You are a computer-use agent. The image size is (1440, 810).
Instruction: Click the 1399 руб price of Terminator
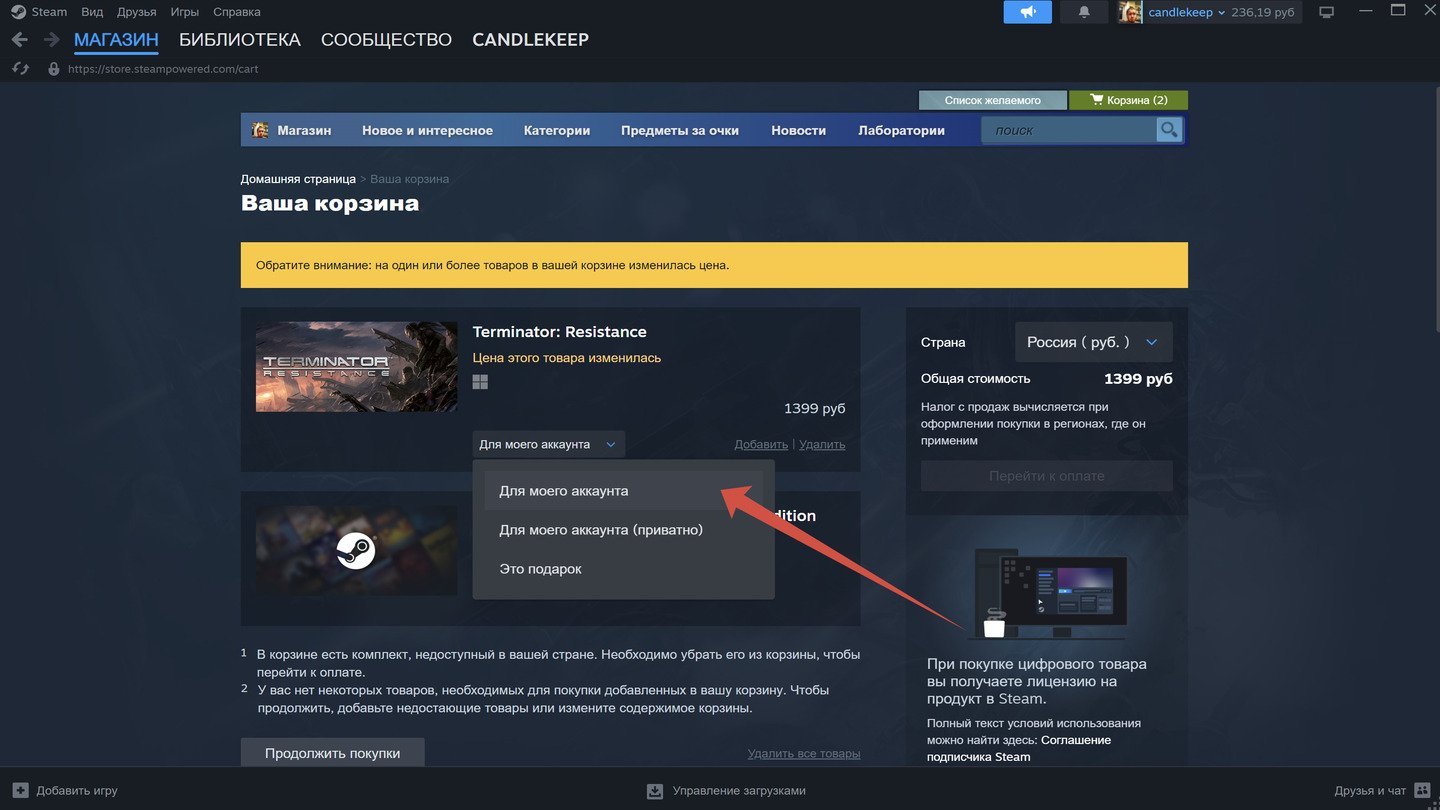[815, 409]
